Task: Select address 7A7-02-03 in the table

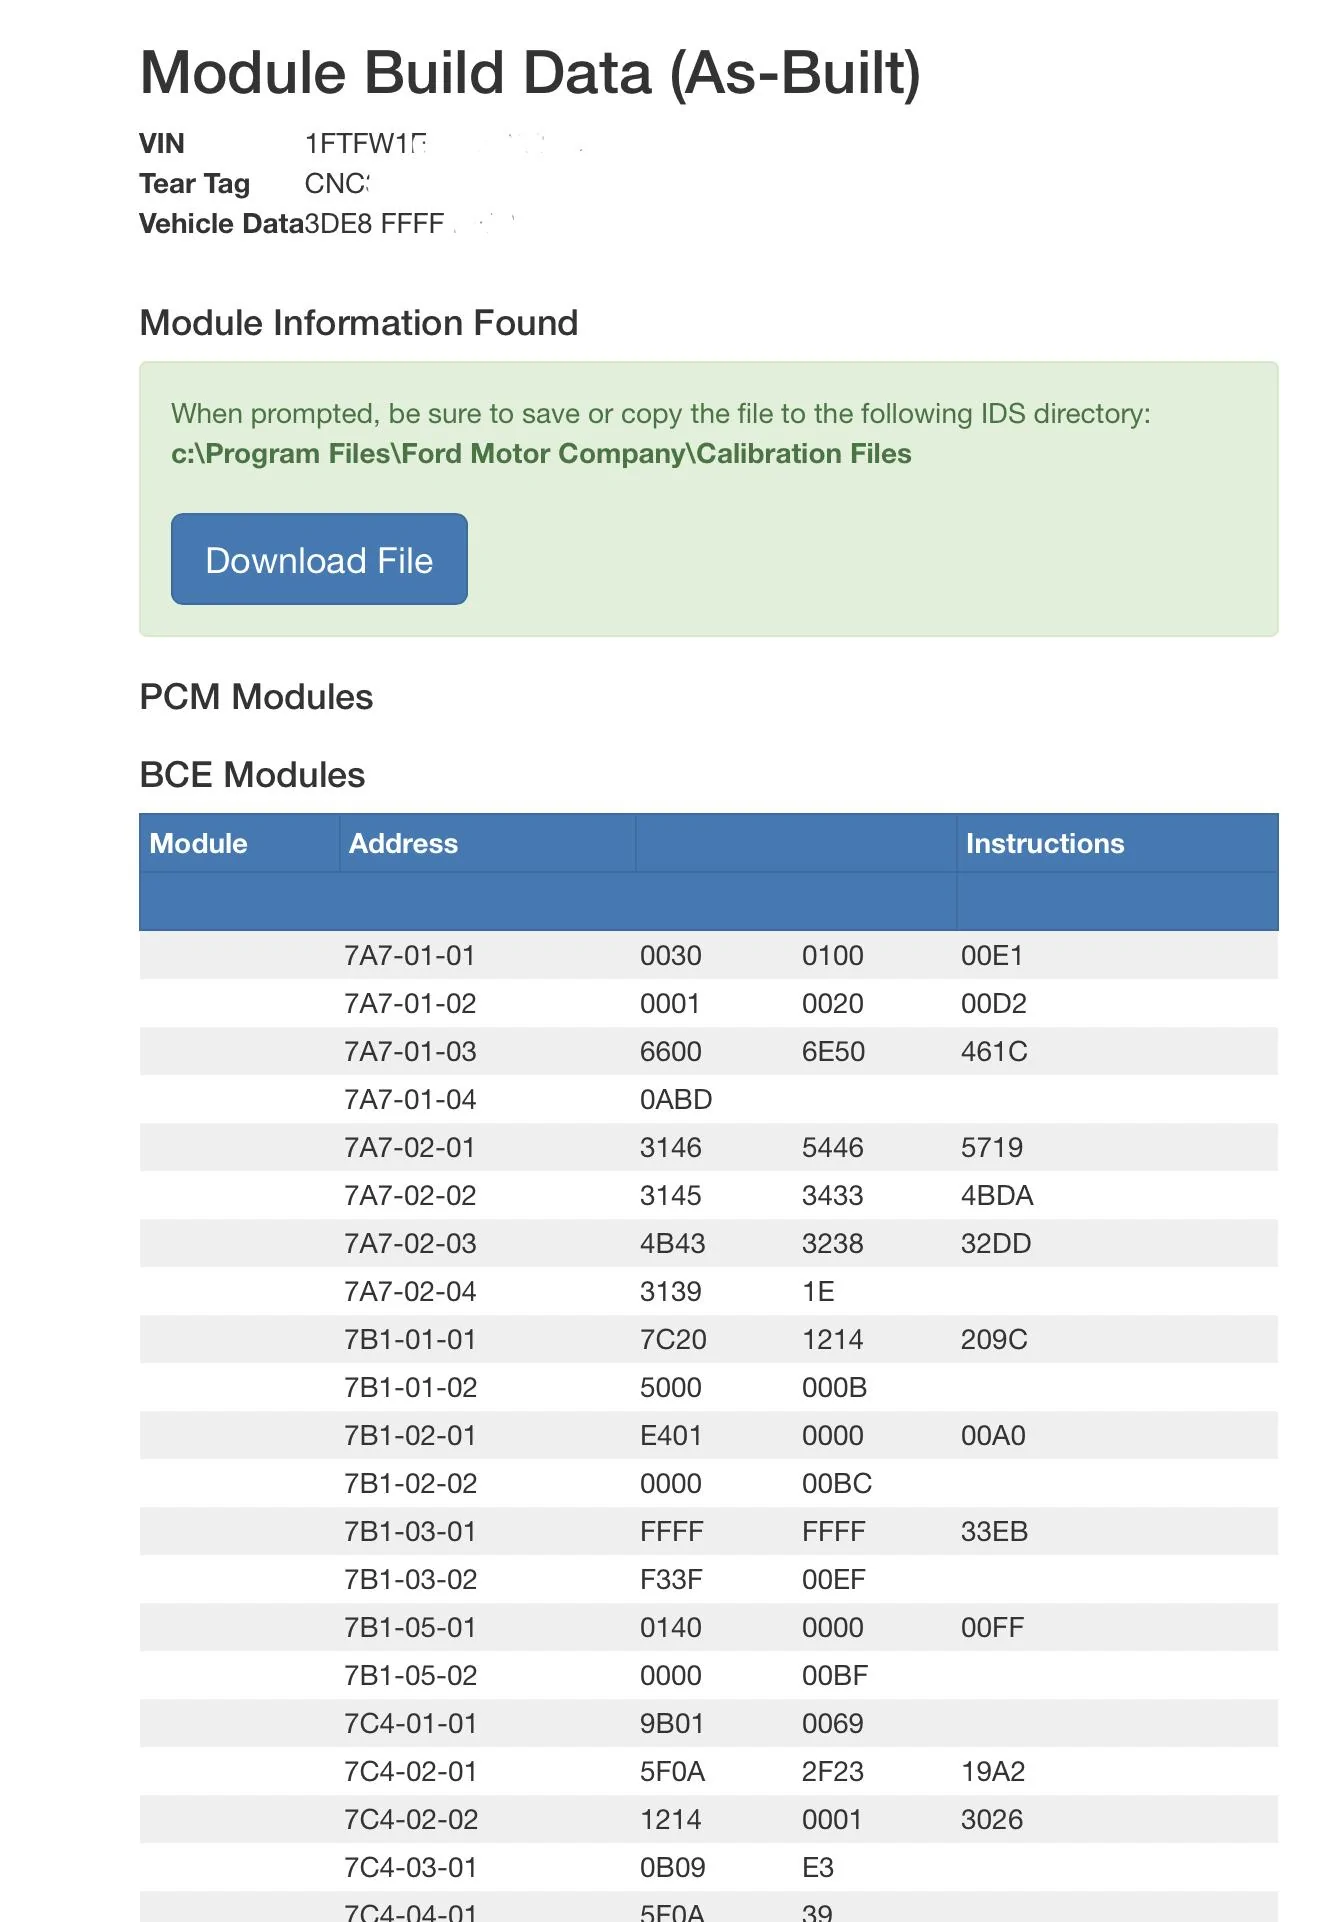Action: 410,1243
